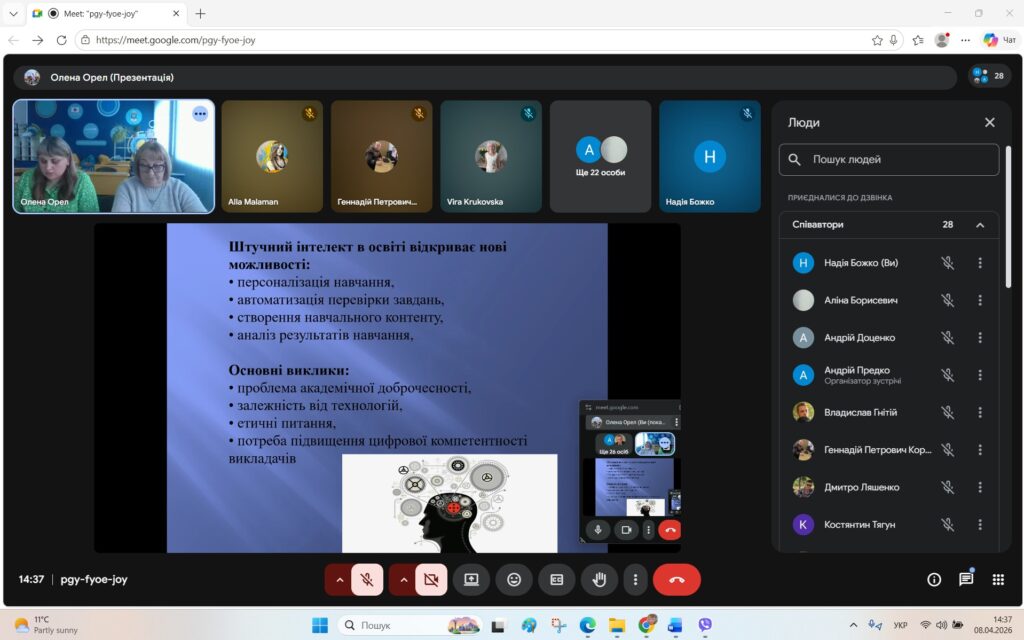Open the activities grid icon

998,579
